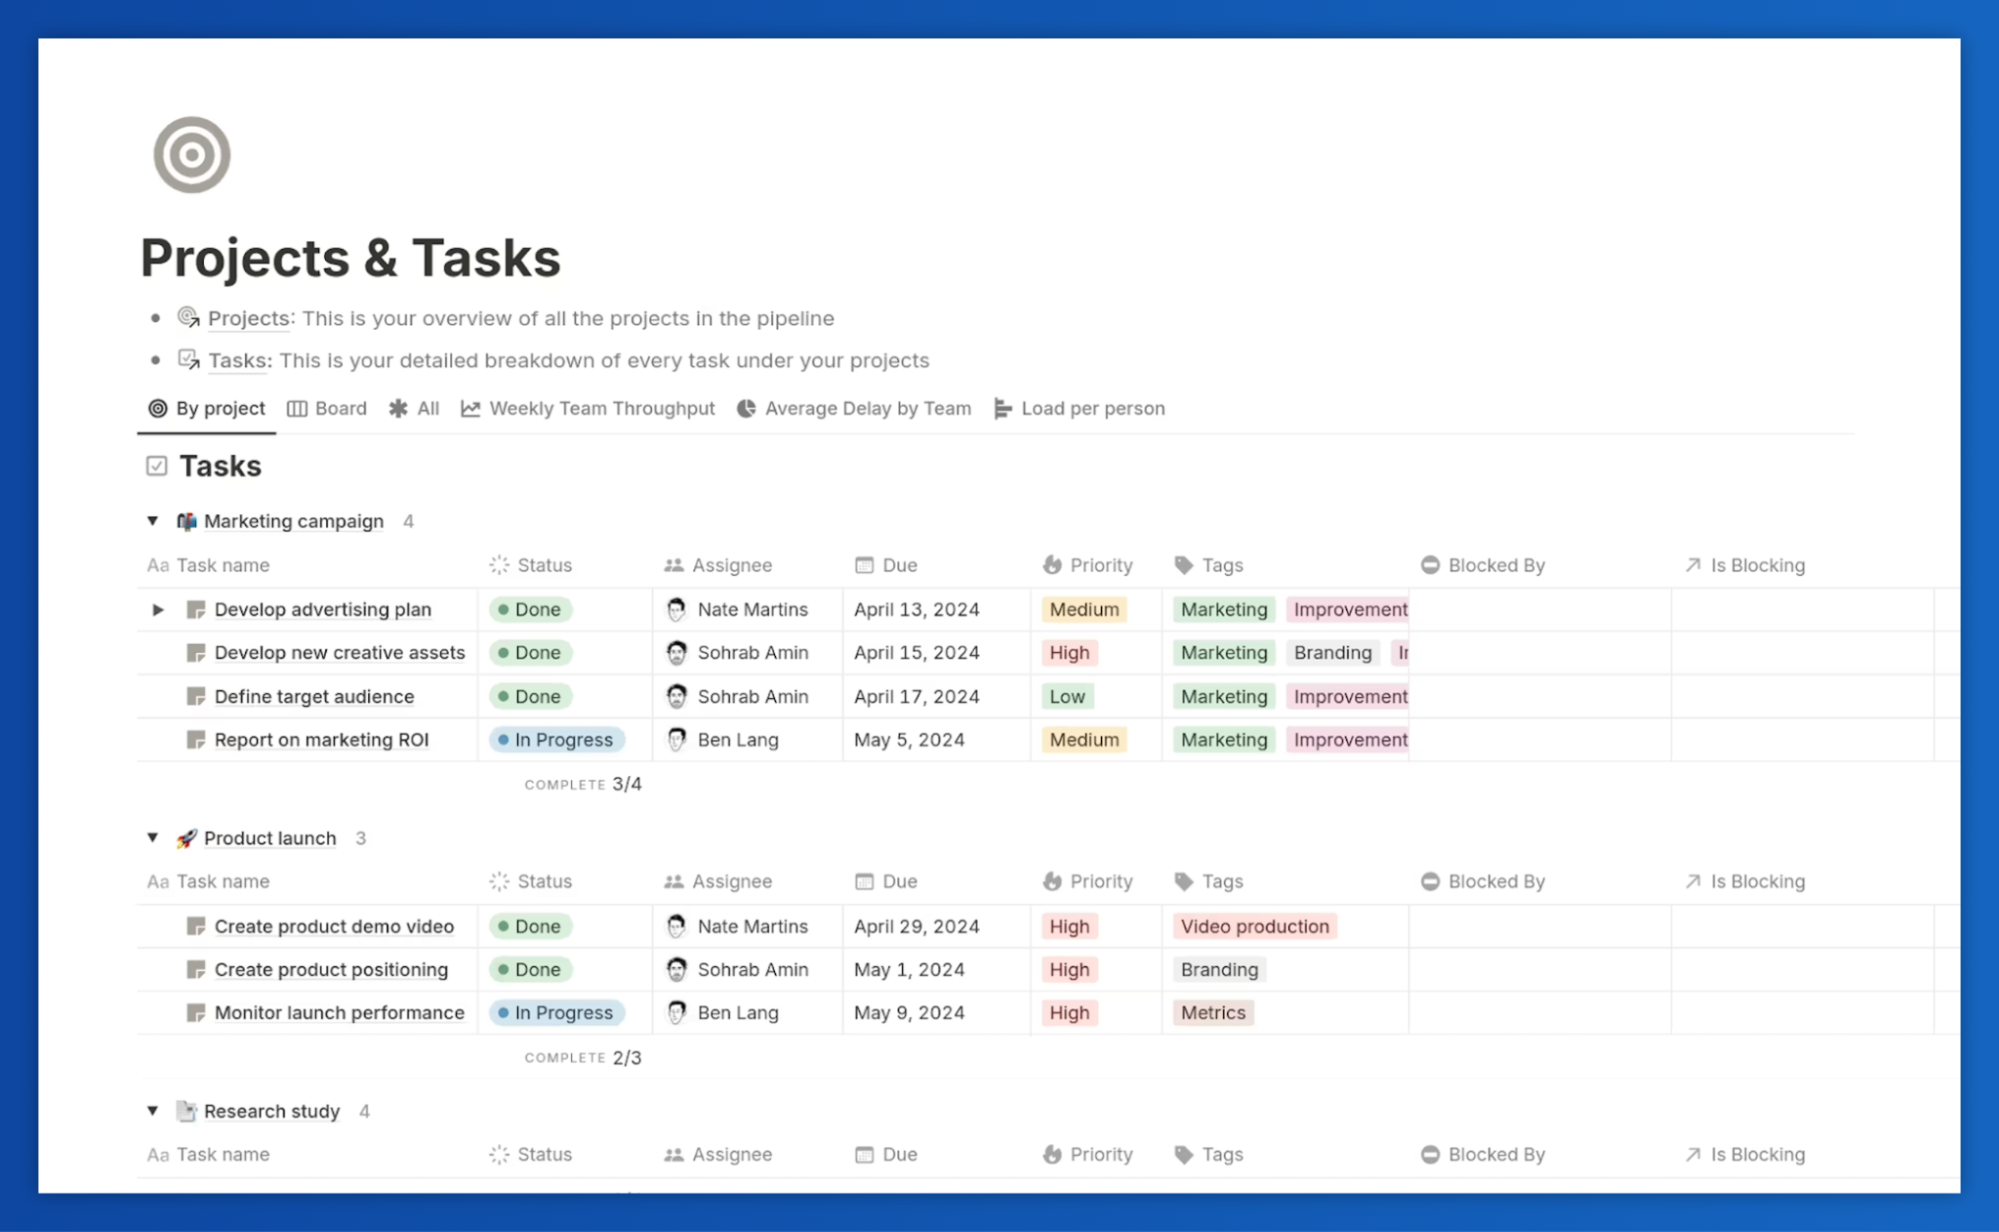Screen dimensions: 1999x1232
Task: Click Low priority of Define target audience
Action: (1067, 696)
